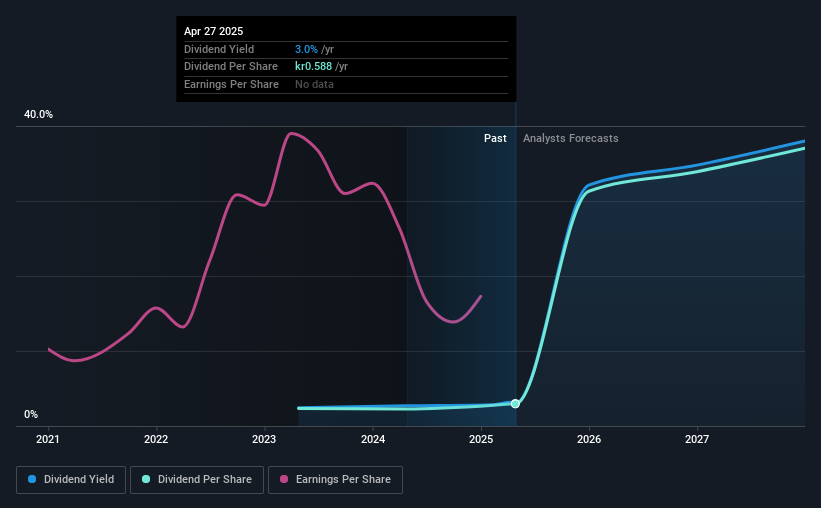Screen dimensions: 821x508
Task: Click the 2022 x-axis label
Action: (x=156, y=439)
